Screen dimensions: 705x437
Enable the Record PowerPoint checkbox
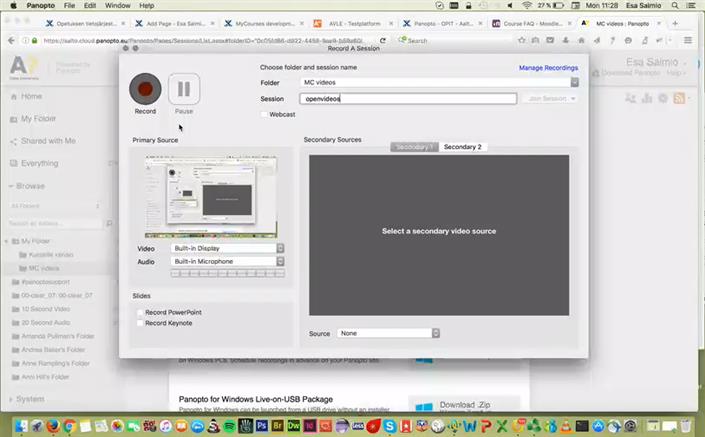(140, 312)
